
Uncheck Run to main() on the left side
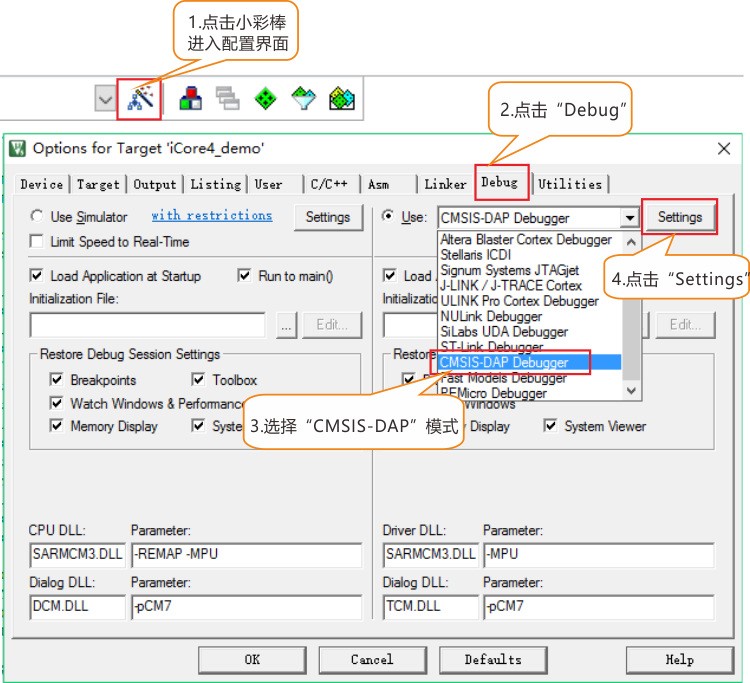tap(245, 276)
